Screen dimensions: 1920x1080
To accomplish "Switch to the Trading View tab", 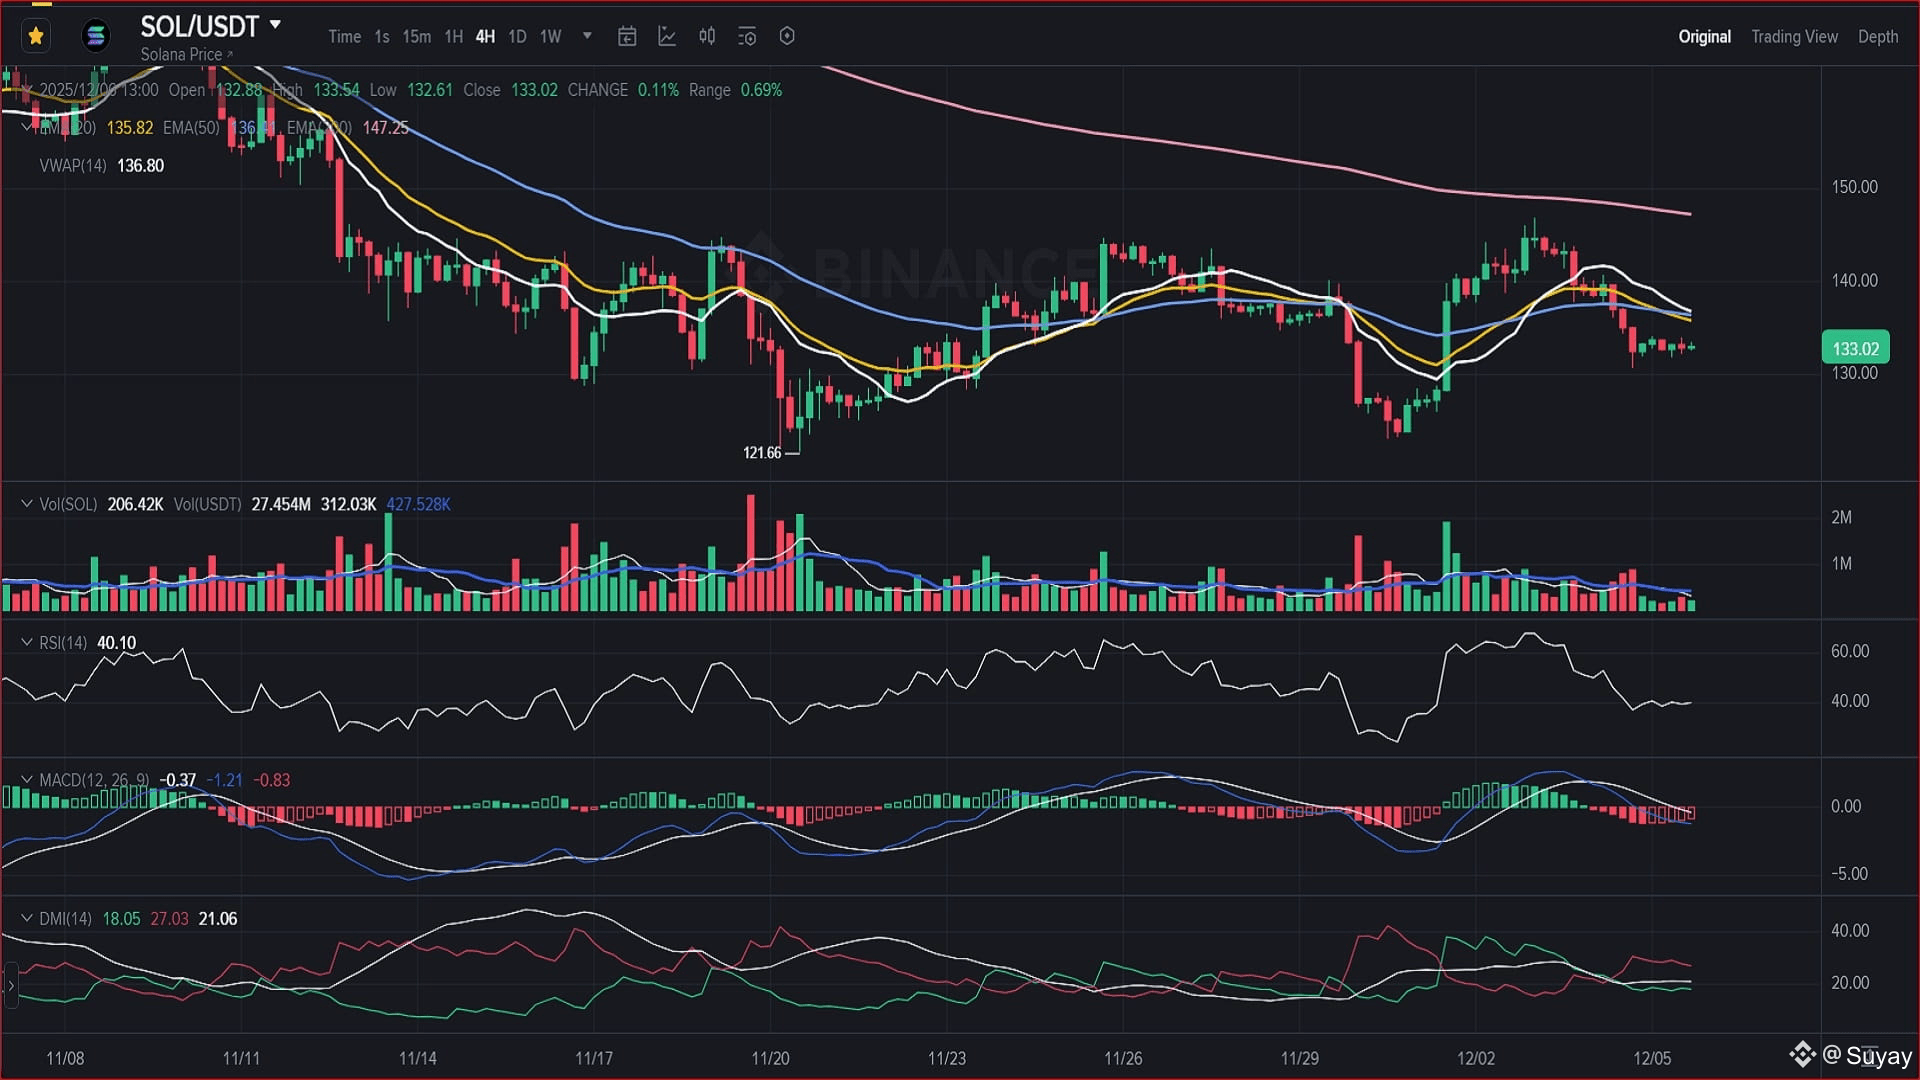I will [1794, 37].
